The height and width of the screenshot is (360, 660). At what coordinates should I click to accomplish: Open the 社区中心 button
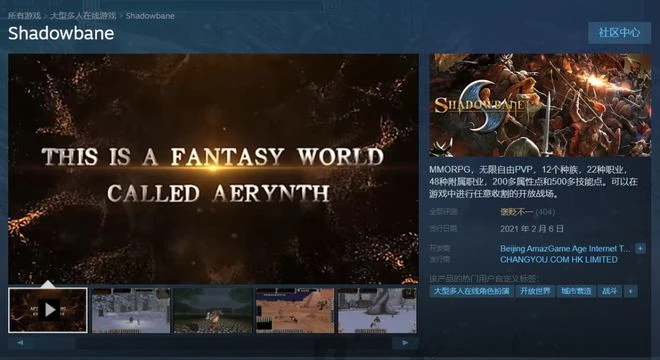point(619,32)
